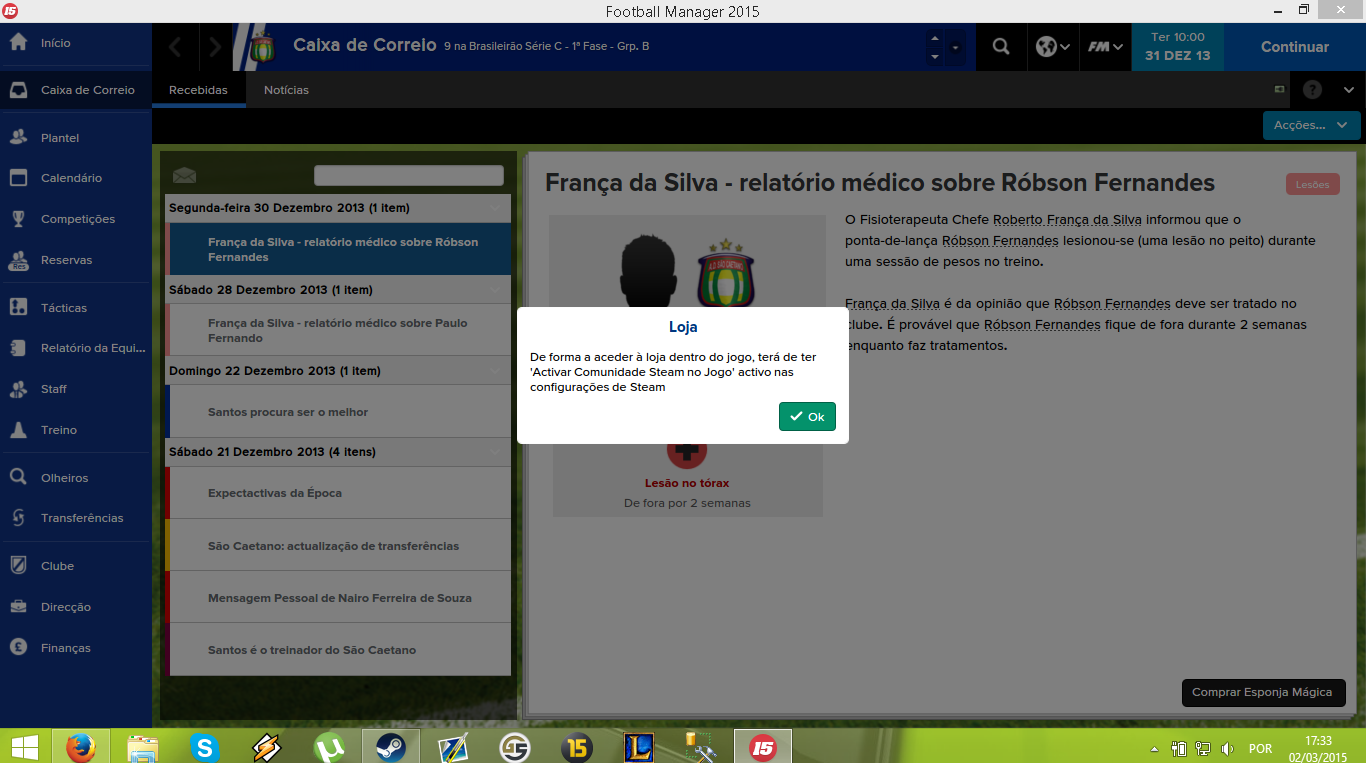Click the Olheiros magnifier icon in sidebar
1366x763 pixels.
18,478
